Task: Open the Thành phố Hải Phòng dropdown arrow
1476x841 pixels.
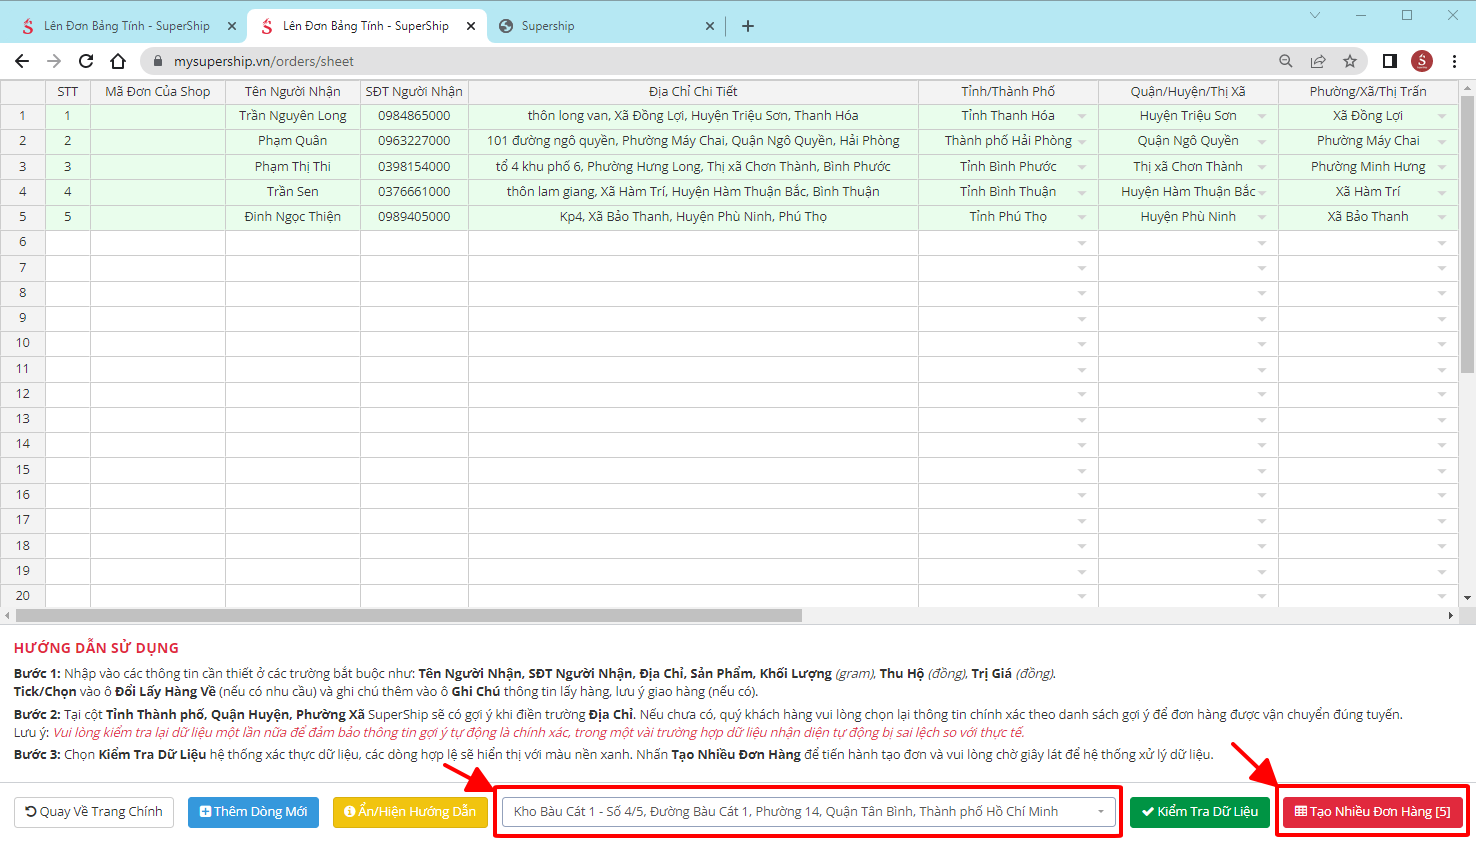Action: coord(1082,142)
